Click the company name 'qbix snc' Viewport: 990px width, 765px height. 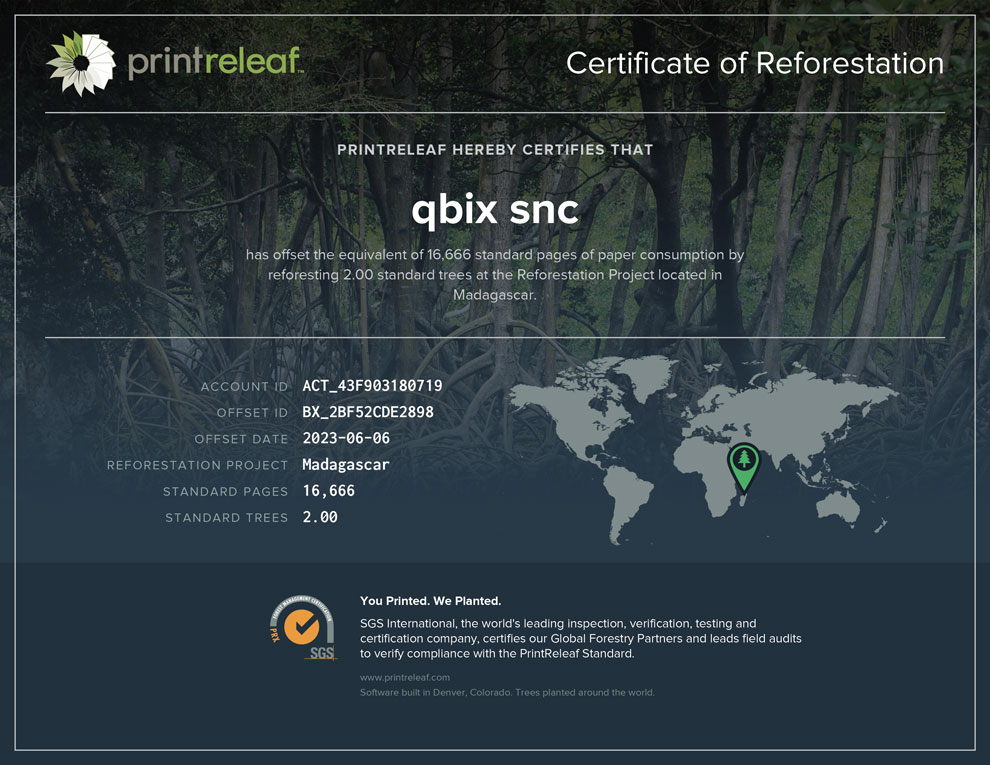point(495,210)
